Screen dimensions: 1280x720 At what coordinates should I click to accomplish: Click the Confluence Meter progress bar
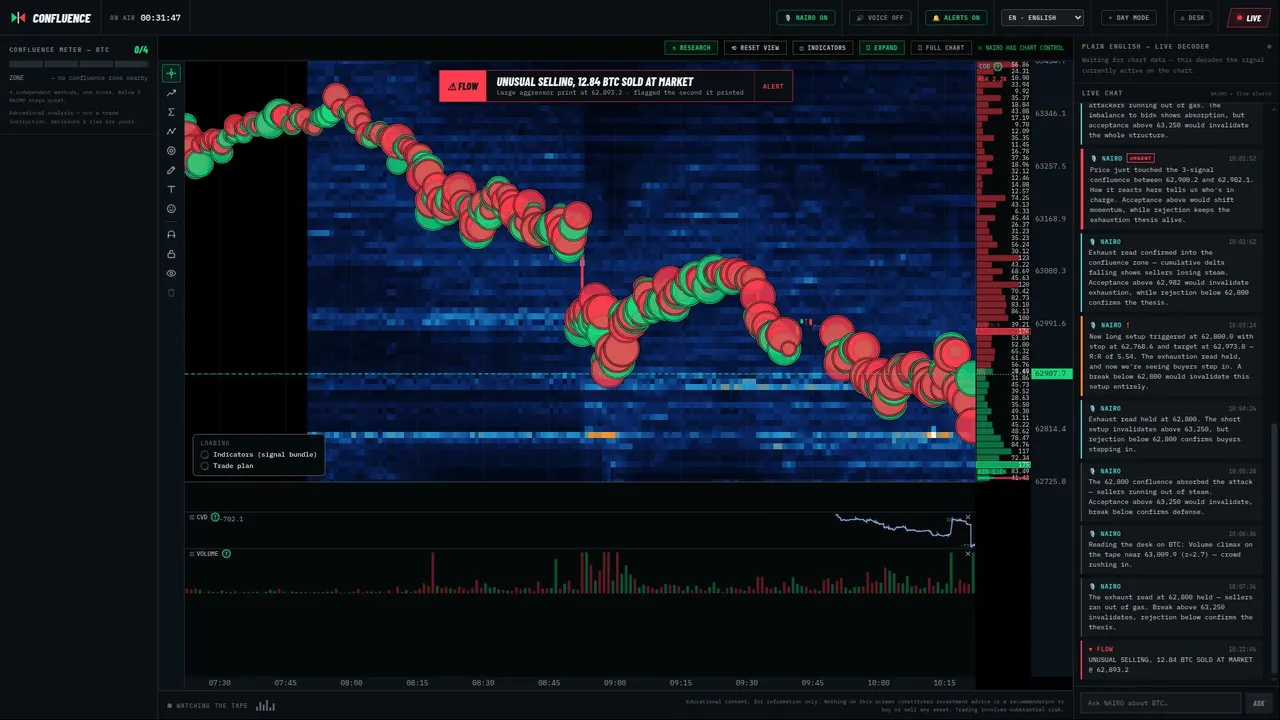[x=79, y=64]
